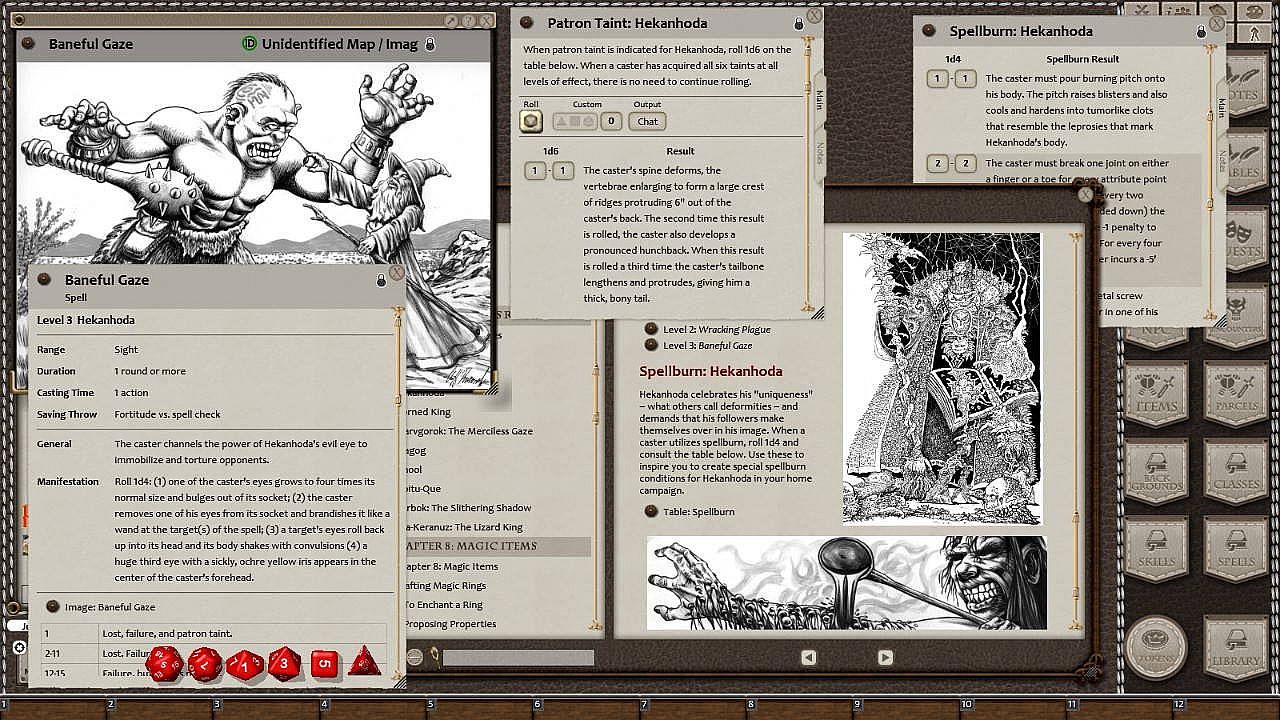Viewport: 1280px width, 720px height.
Task: Click the magnifier icon beside the index search field
Action: (x=434, y=657)
